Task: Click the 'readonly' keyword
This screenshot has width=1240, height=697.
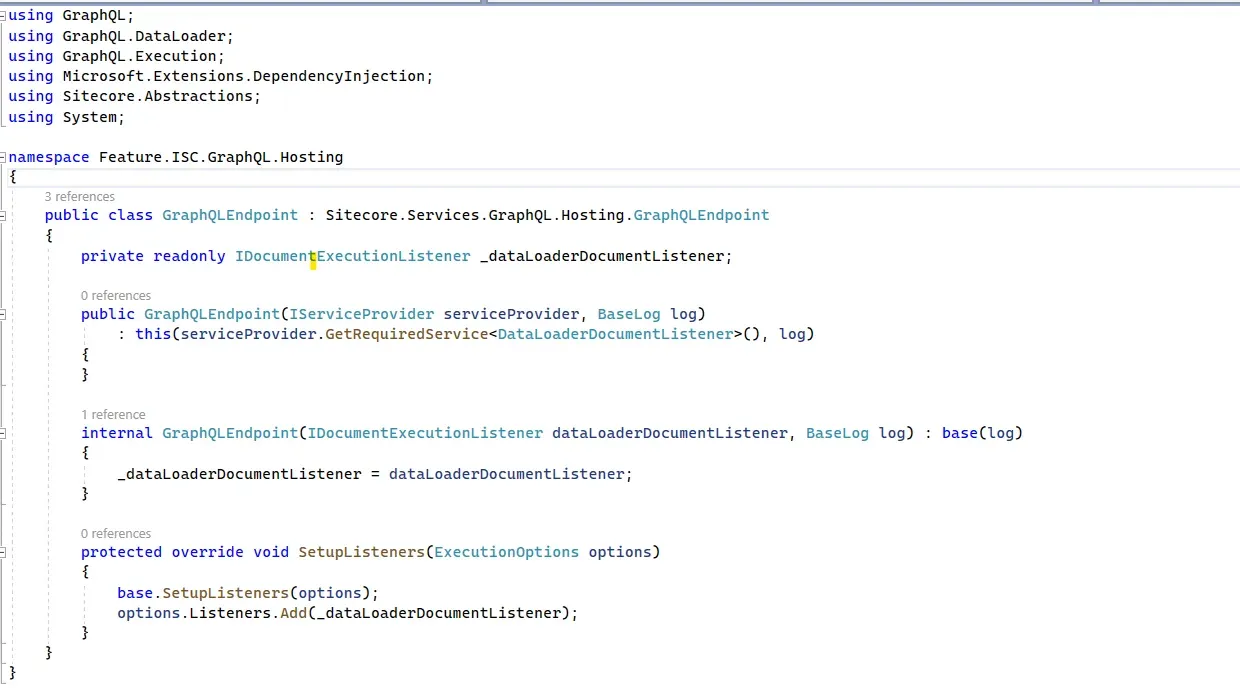Action: pos(189,256)
